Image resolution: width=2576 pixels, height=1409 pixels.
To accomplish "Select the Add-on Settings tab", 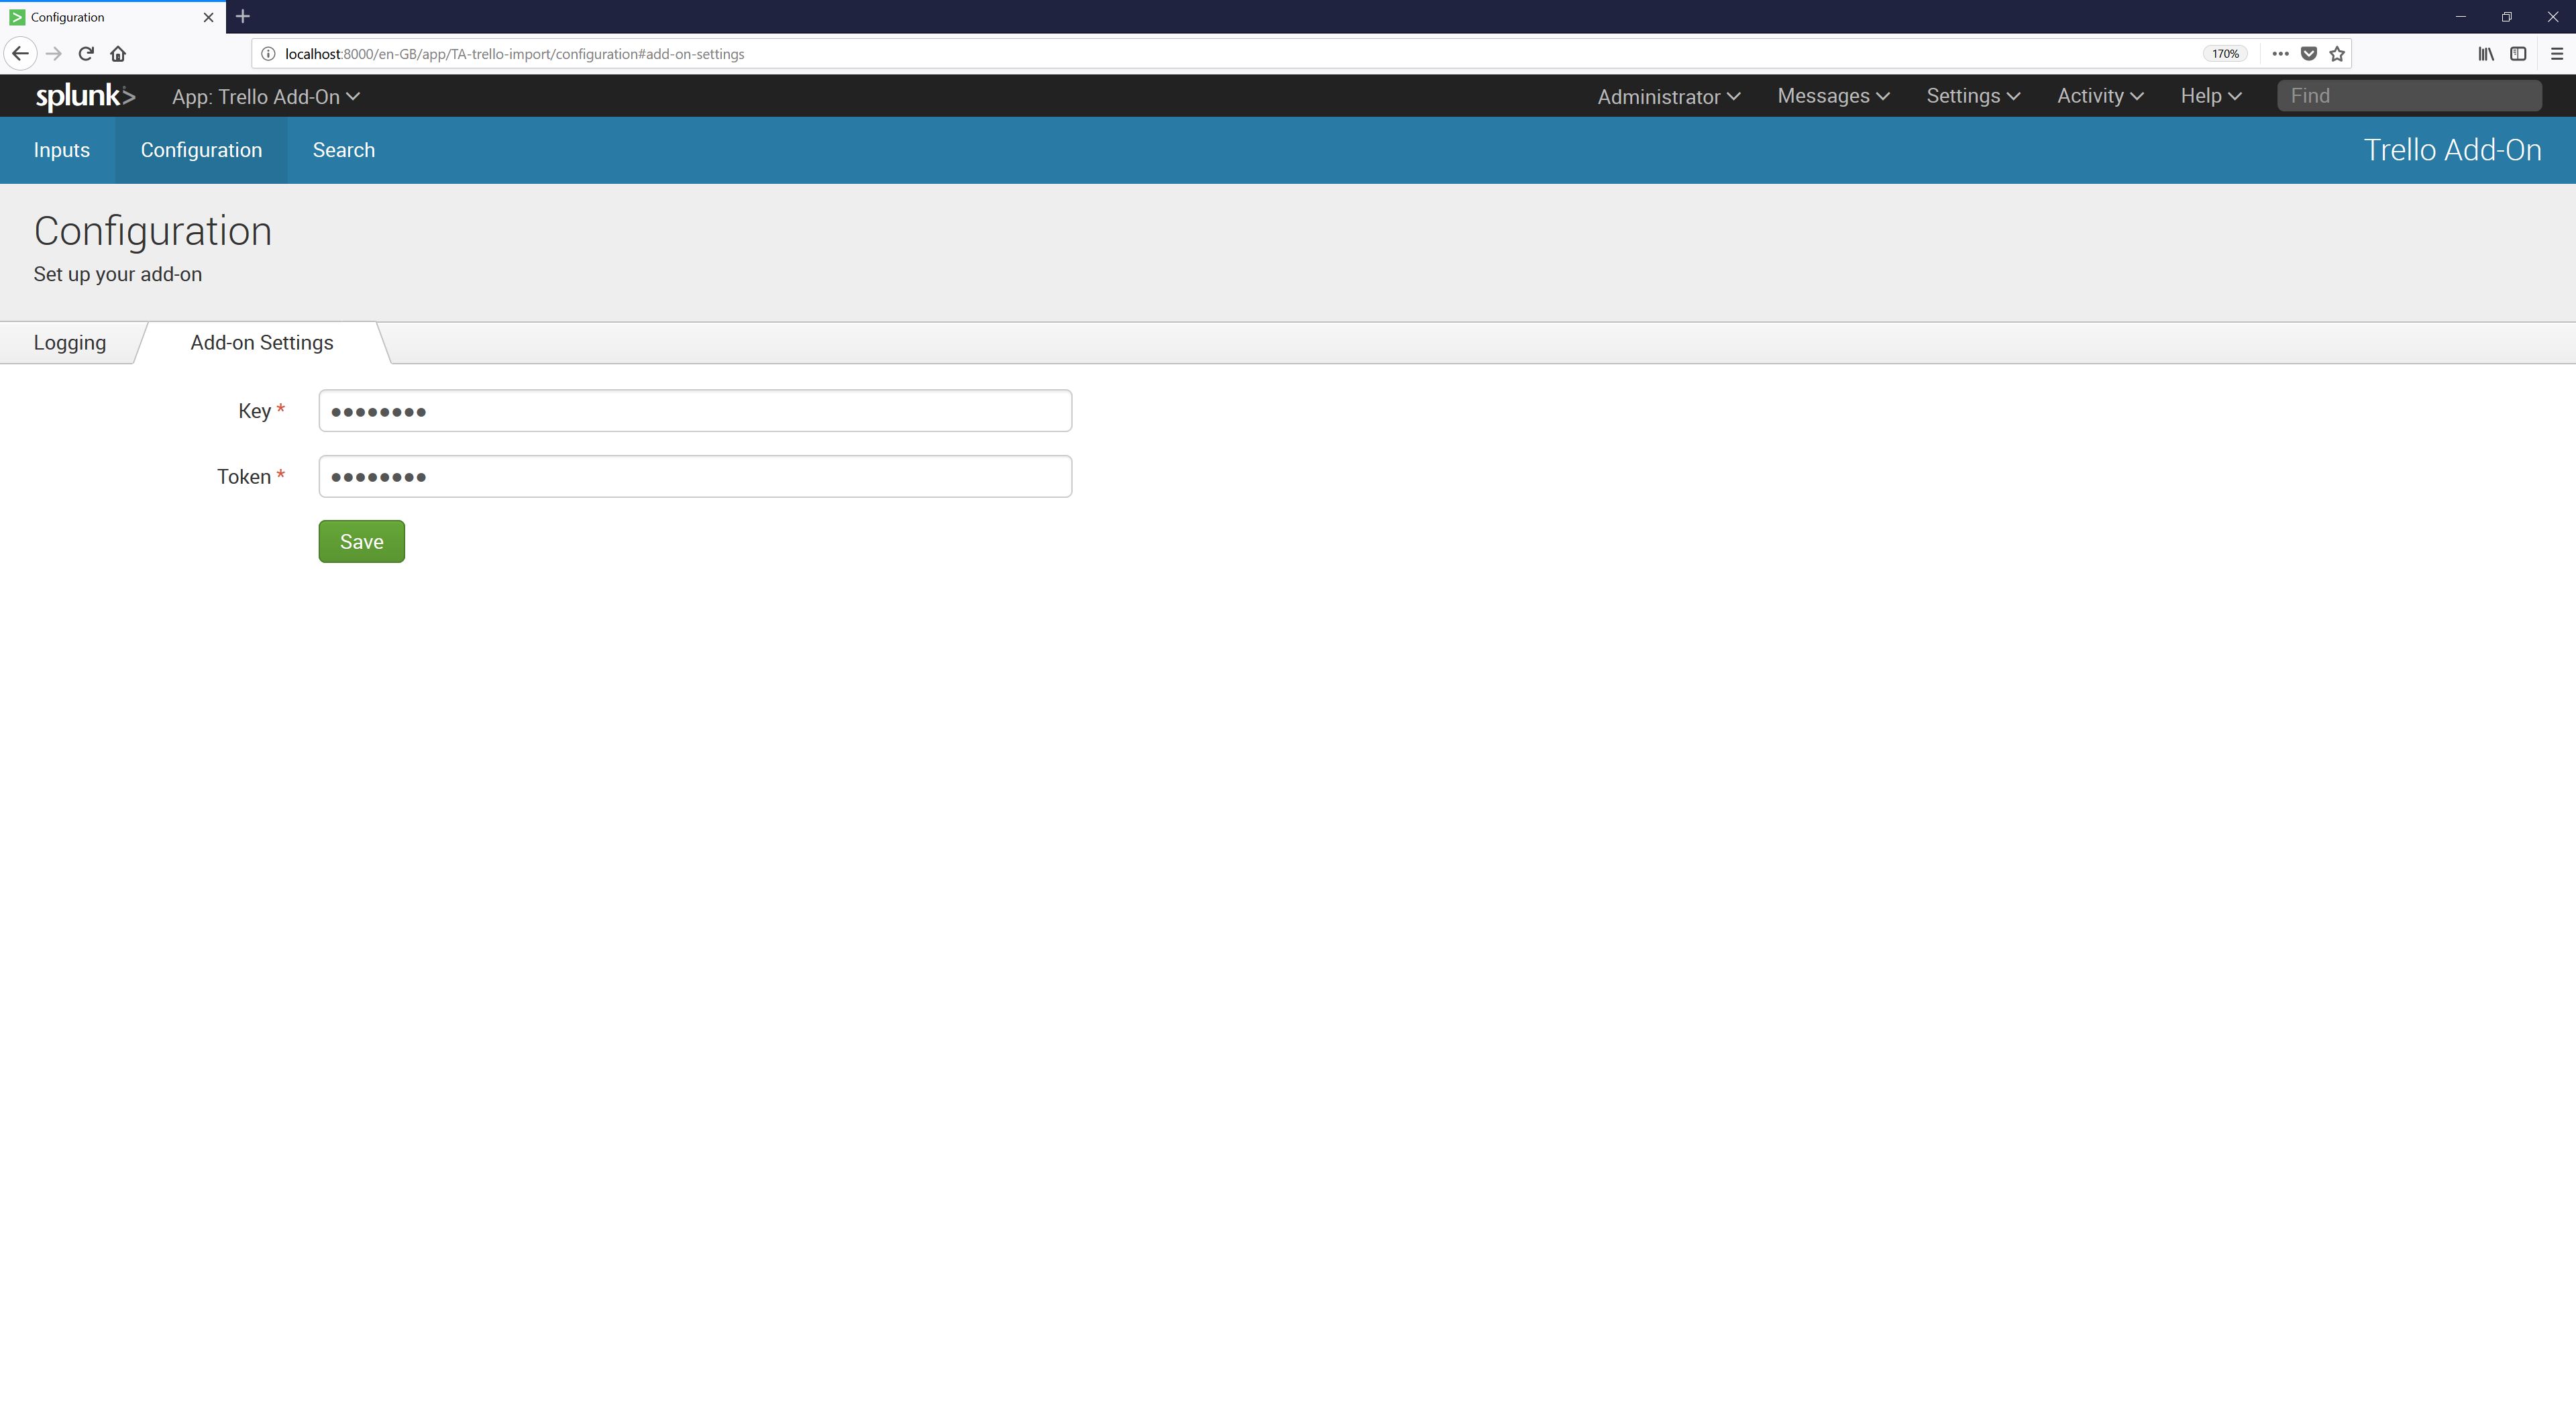I will (x=262, y=343).
